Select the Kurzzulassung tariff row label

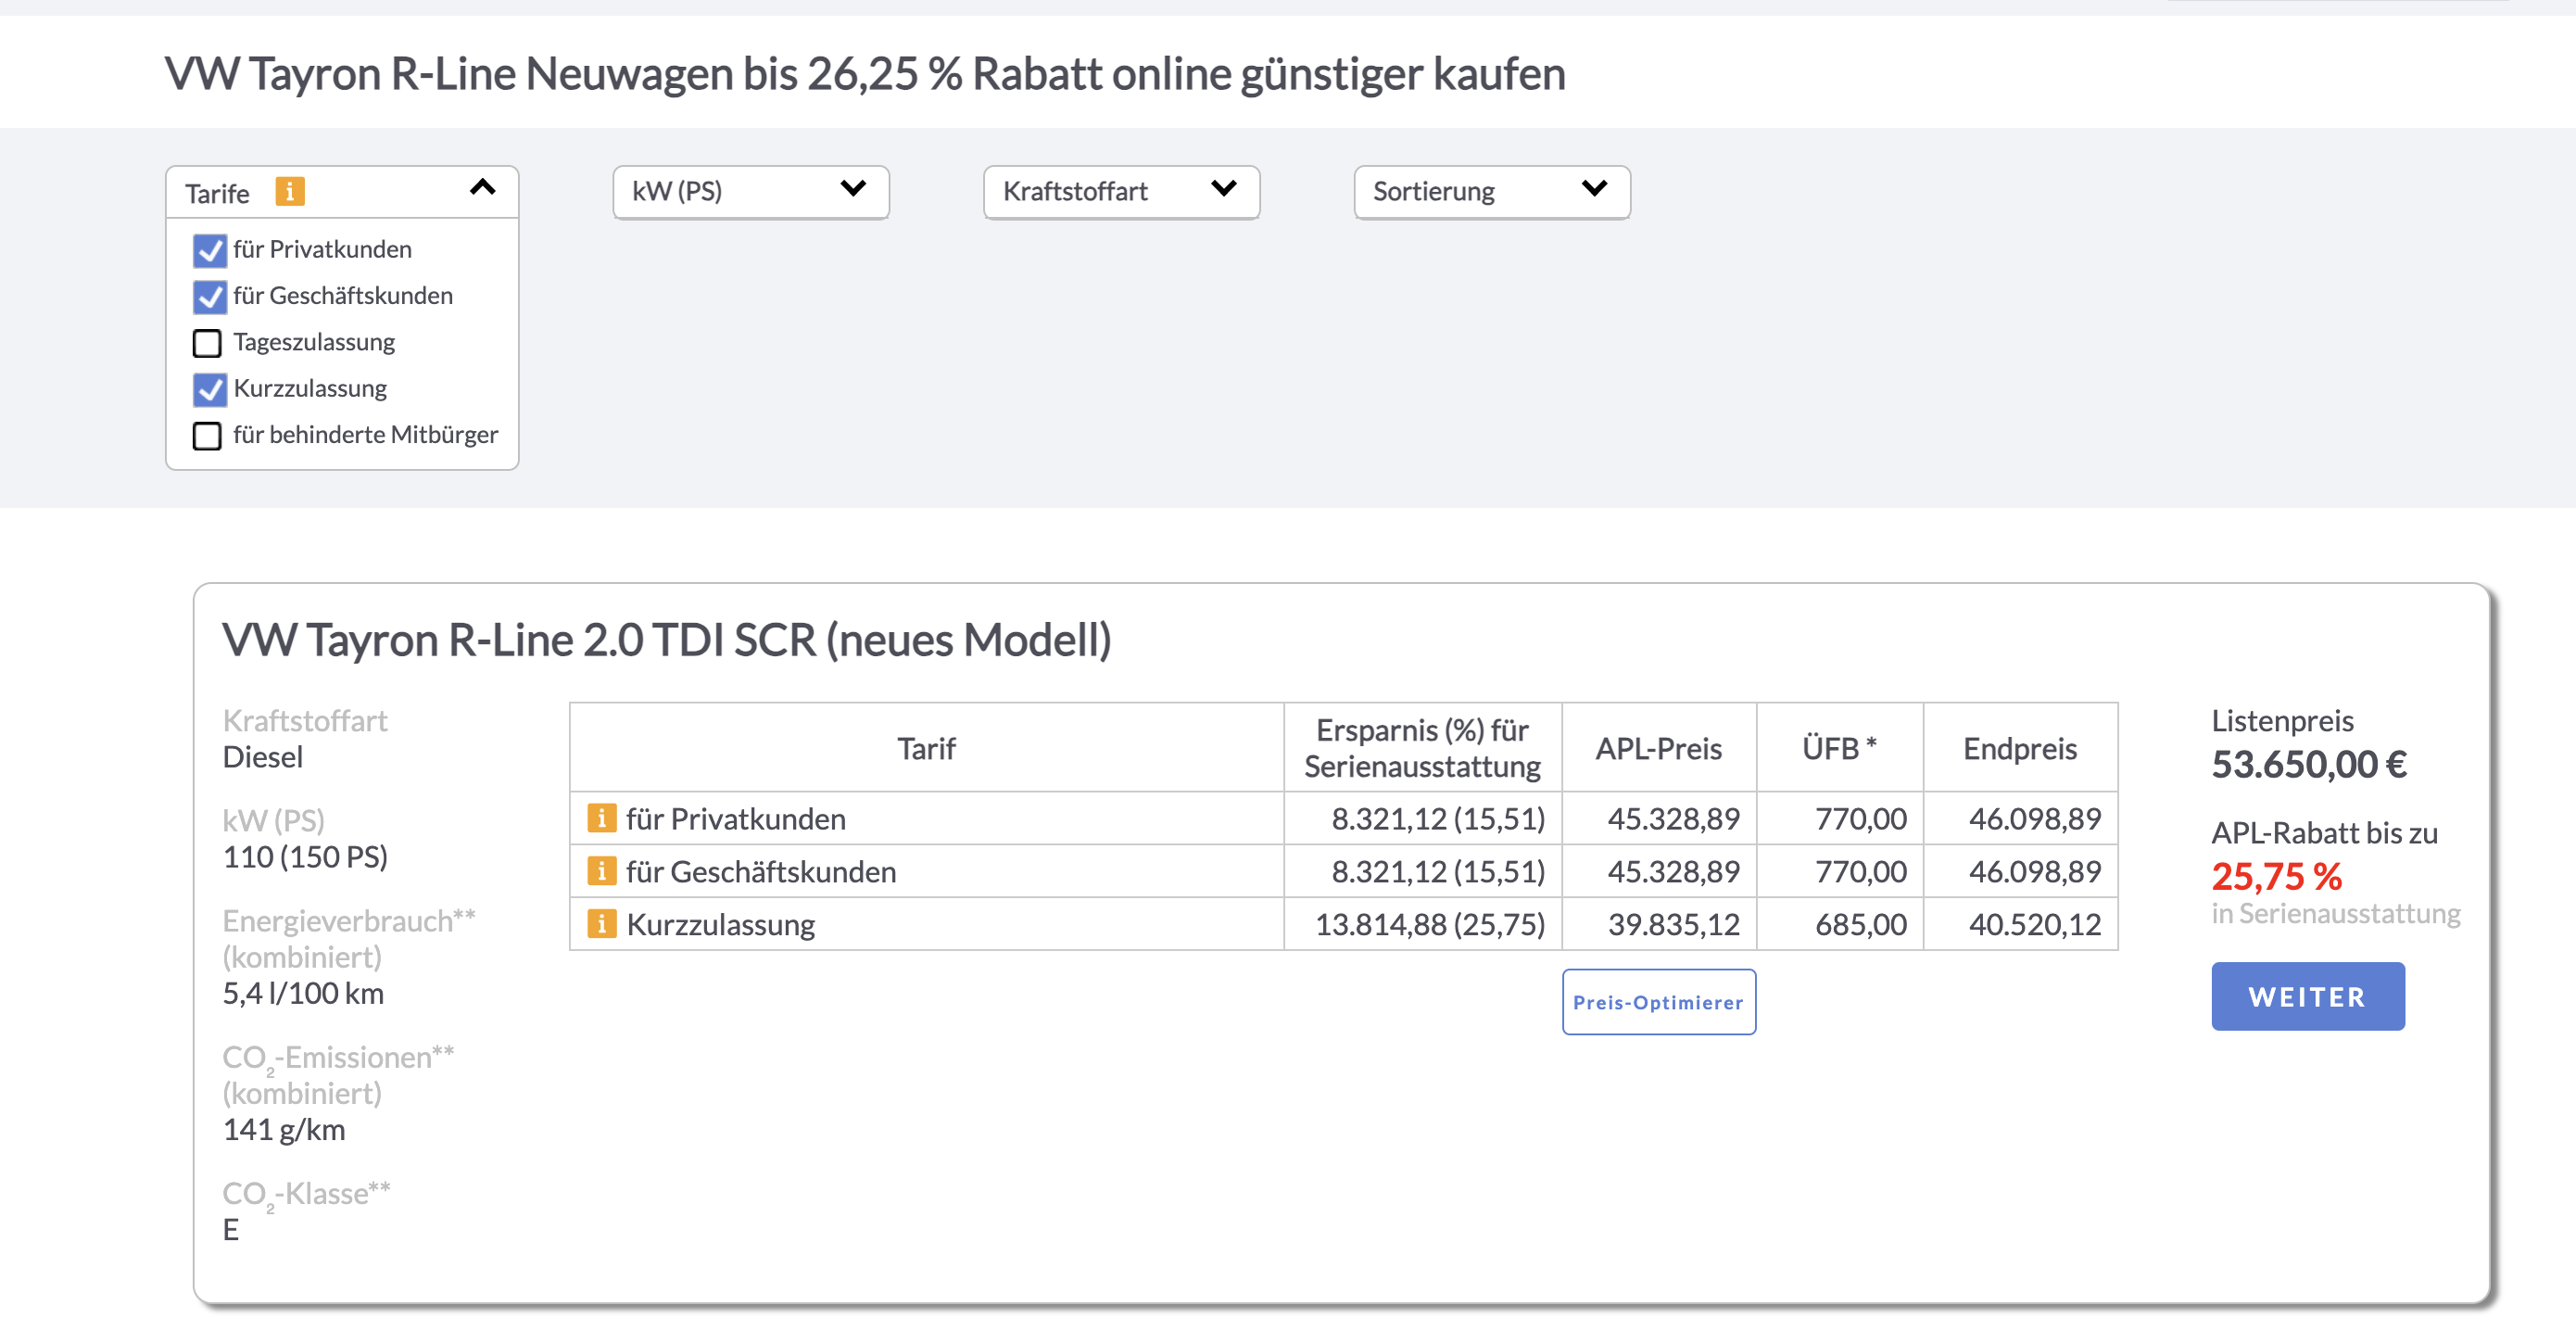pyautogui.click(x=721, y=925)
